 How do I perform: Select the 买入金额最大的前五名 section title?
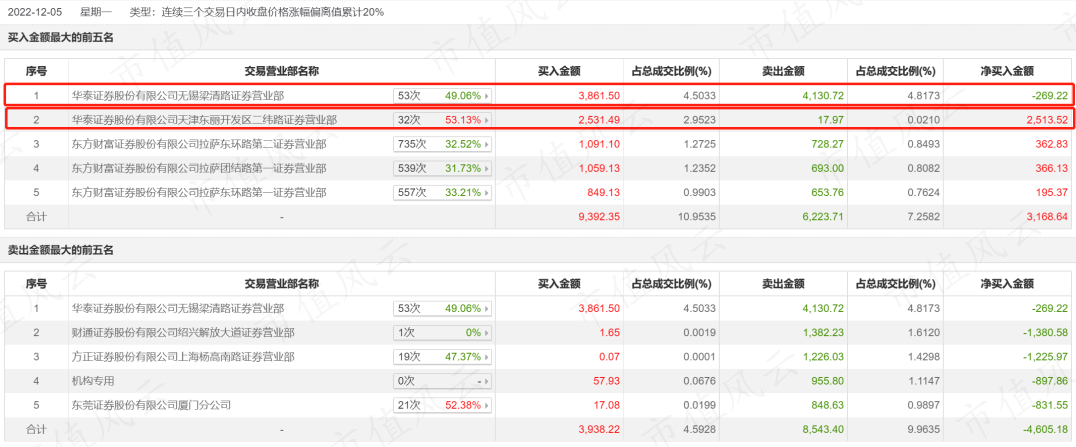pos(60,38)
